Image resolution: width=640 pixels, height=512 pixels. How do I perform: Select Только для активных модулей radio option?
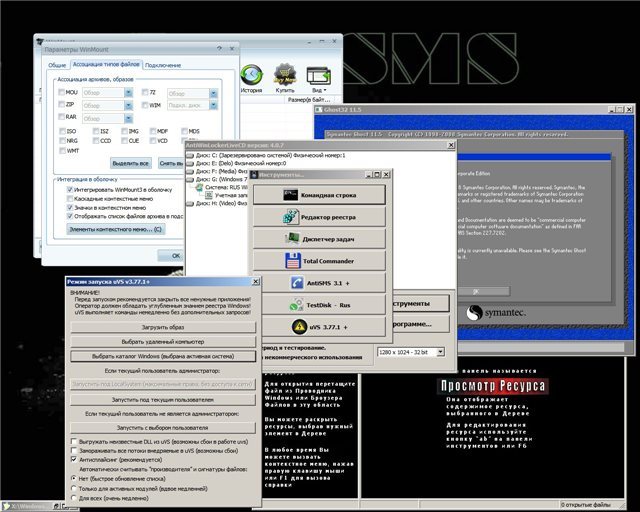click(x=74, y=488)
